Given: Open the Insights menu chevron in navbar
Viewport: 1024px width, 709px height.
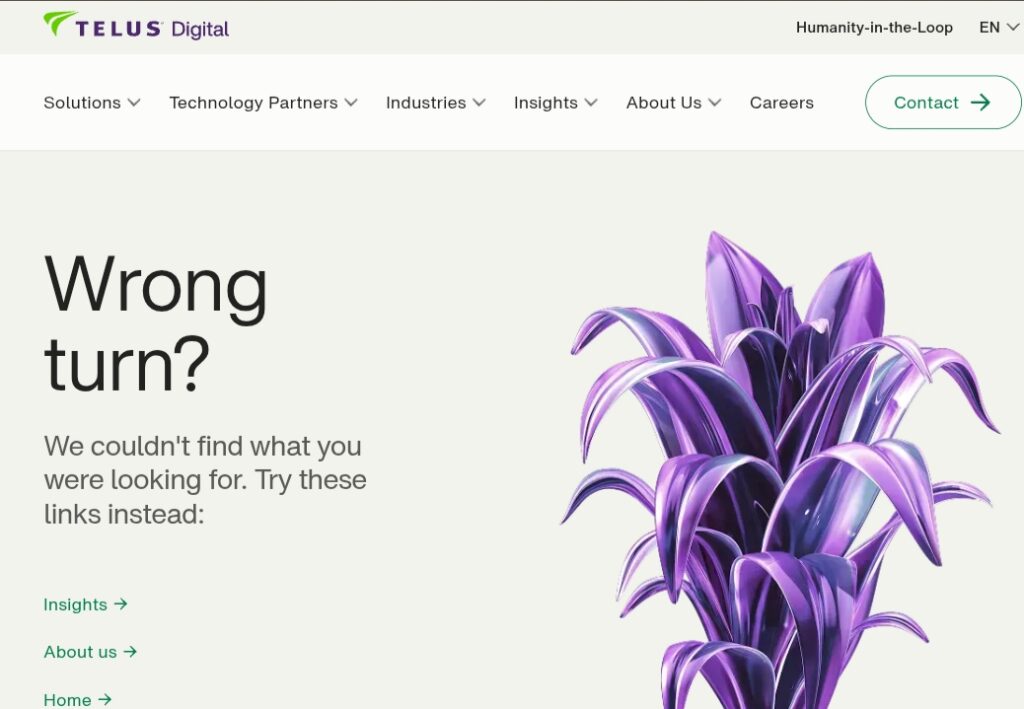Looking at the screenshot, I should [591, 102].
